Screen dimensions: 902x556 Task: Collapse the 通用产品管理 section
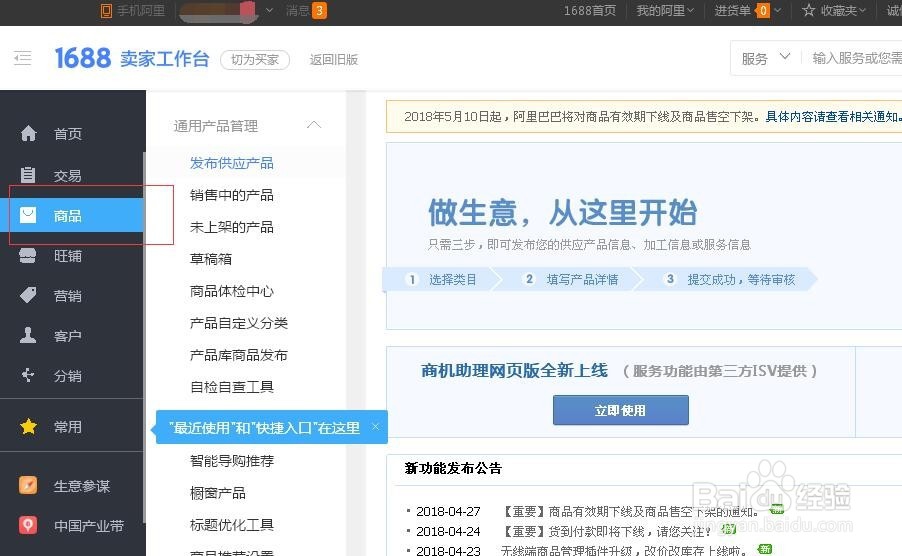pos(314,125)
